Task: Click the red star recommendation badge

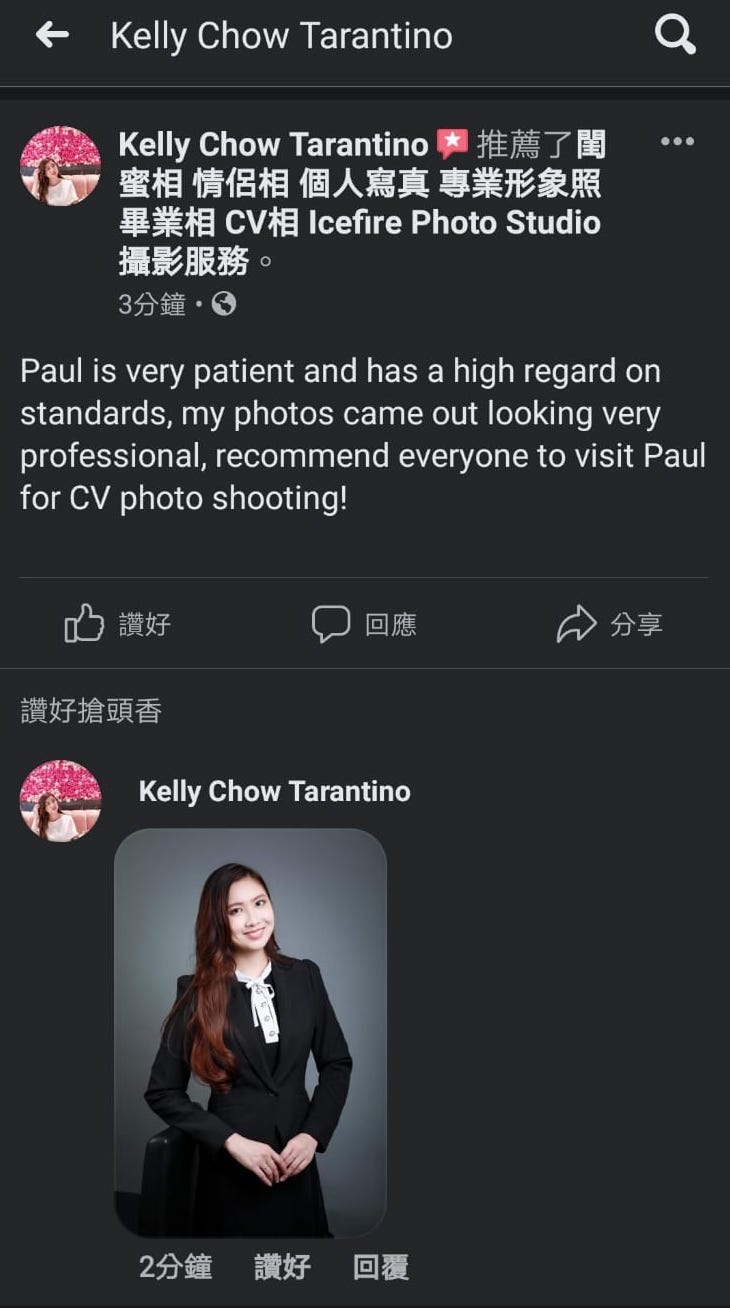Action: [x=452, y=145]
